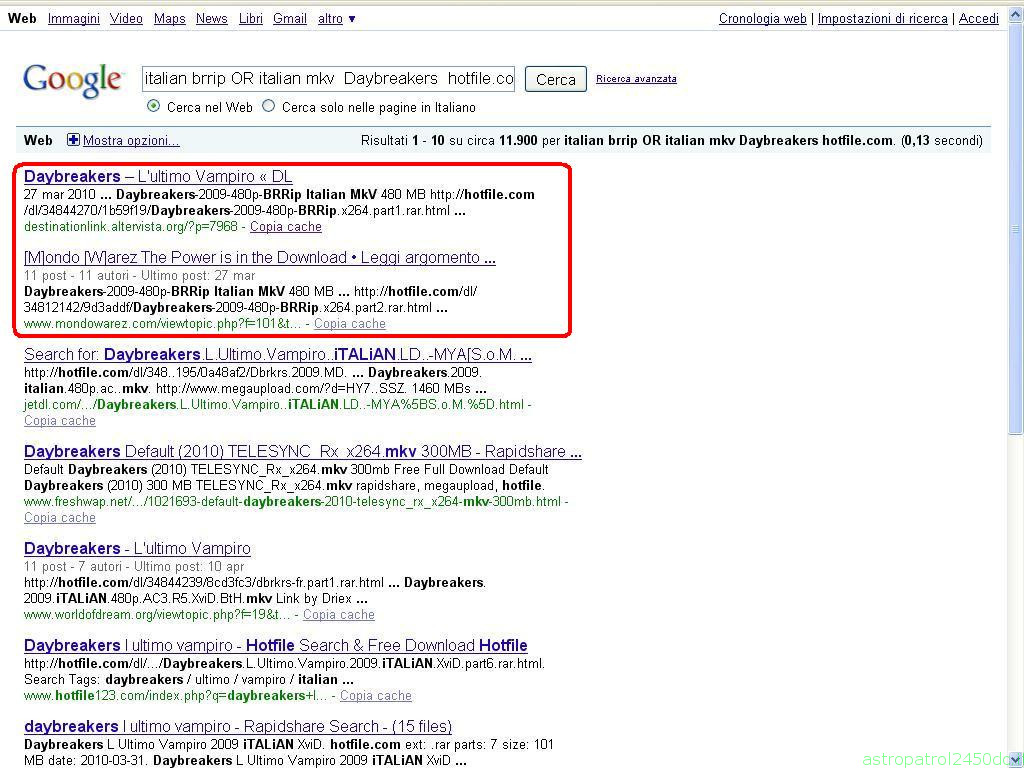Open cached copy of jetdl.com result

pos(60,421)
